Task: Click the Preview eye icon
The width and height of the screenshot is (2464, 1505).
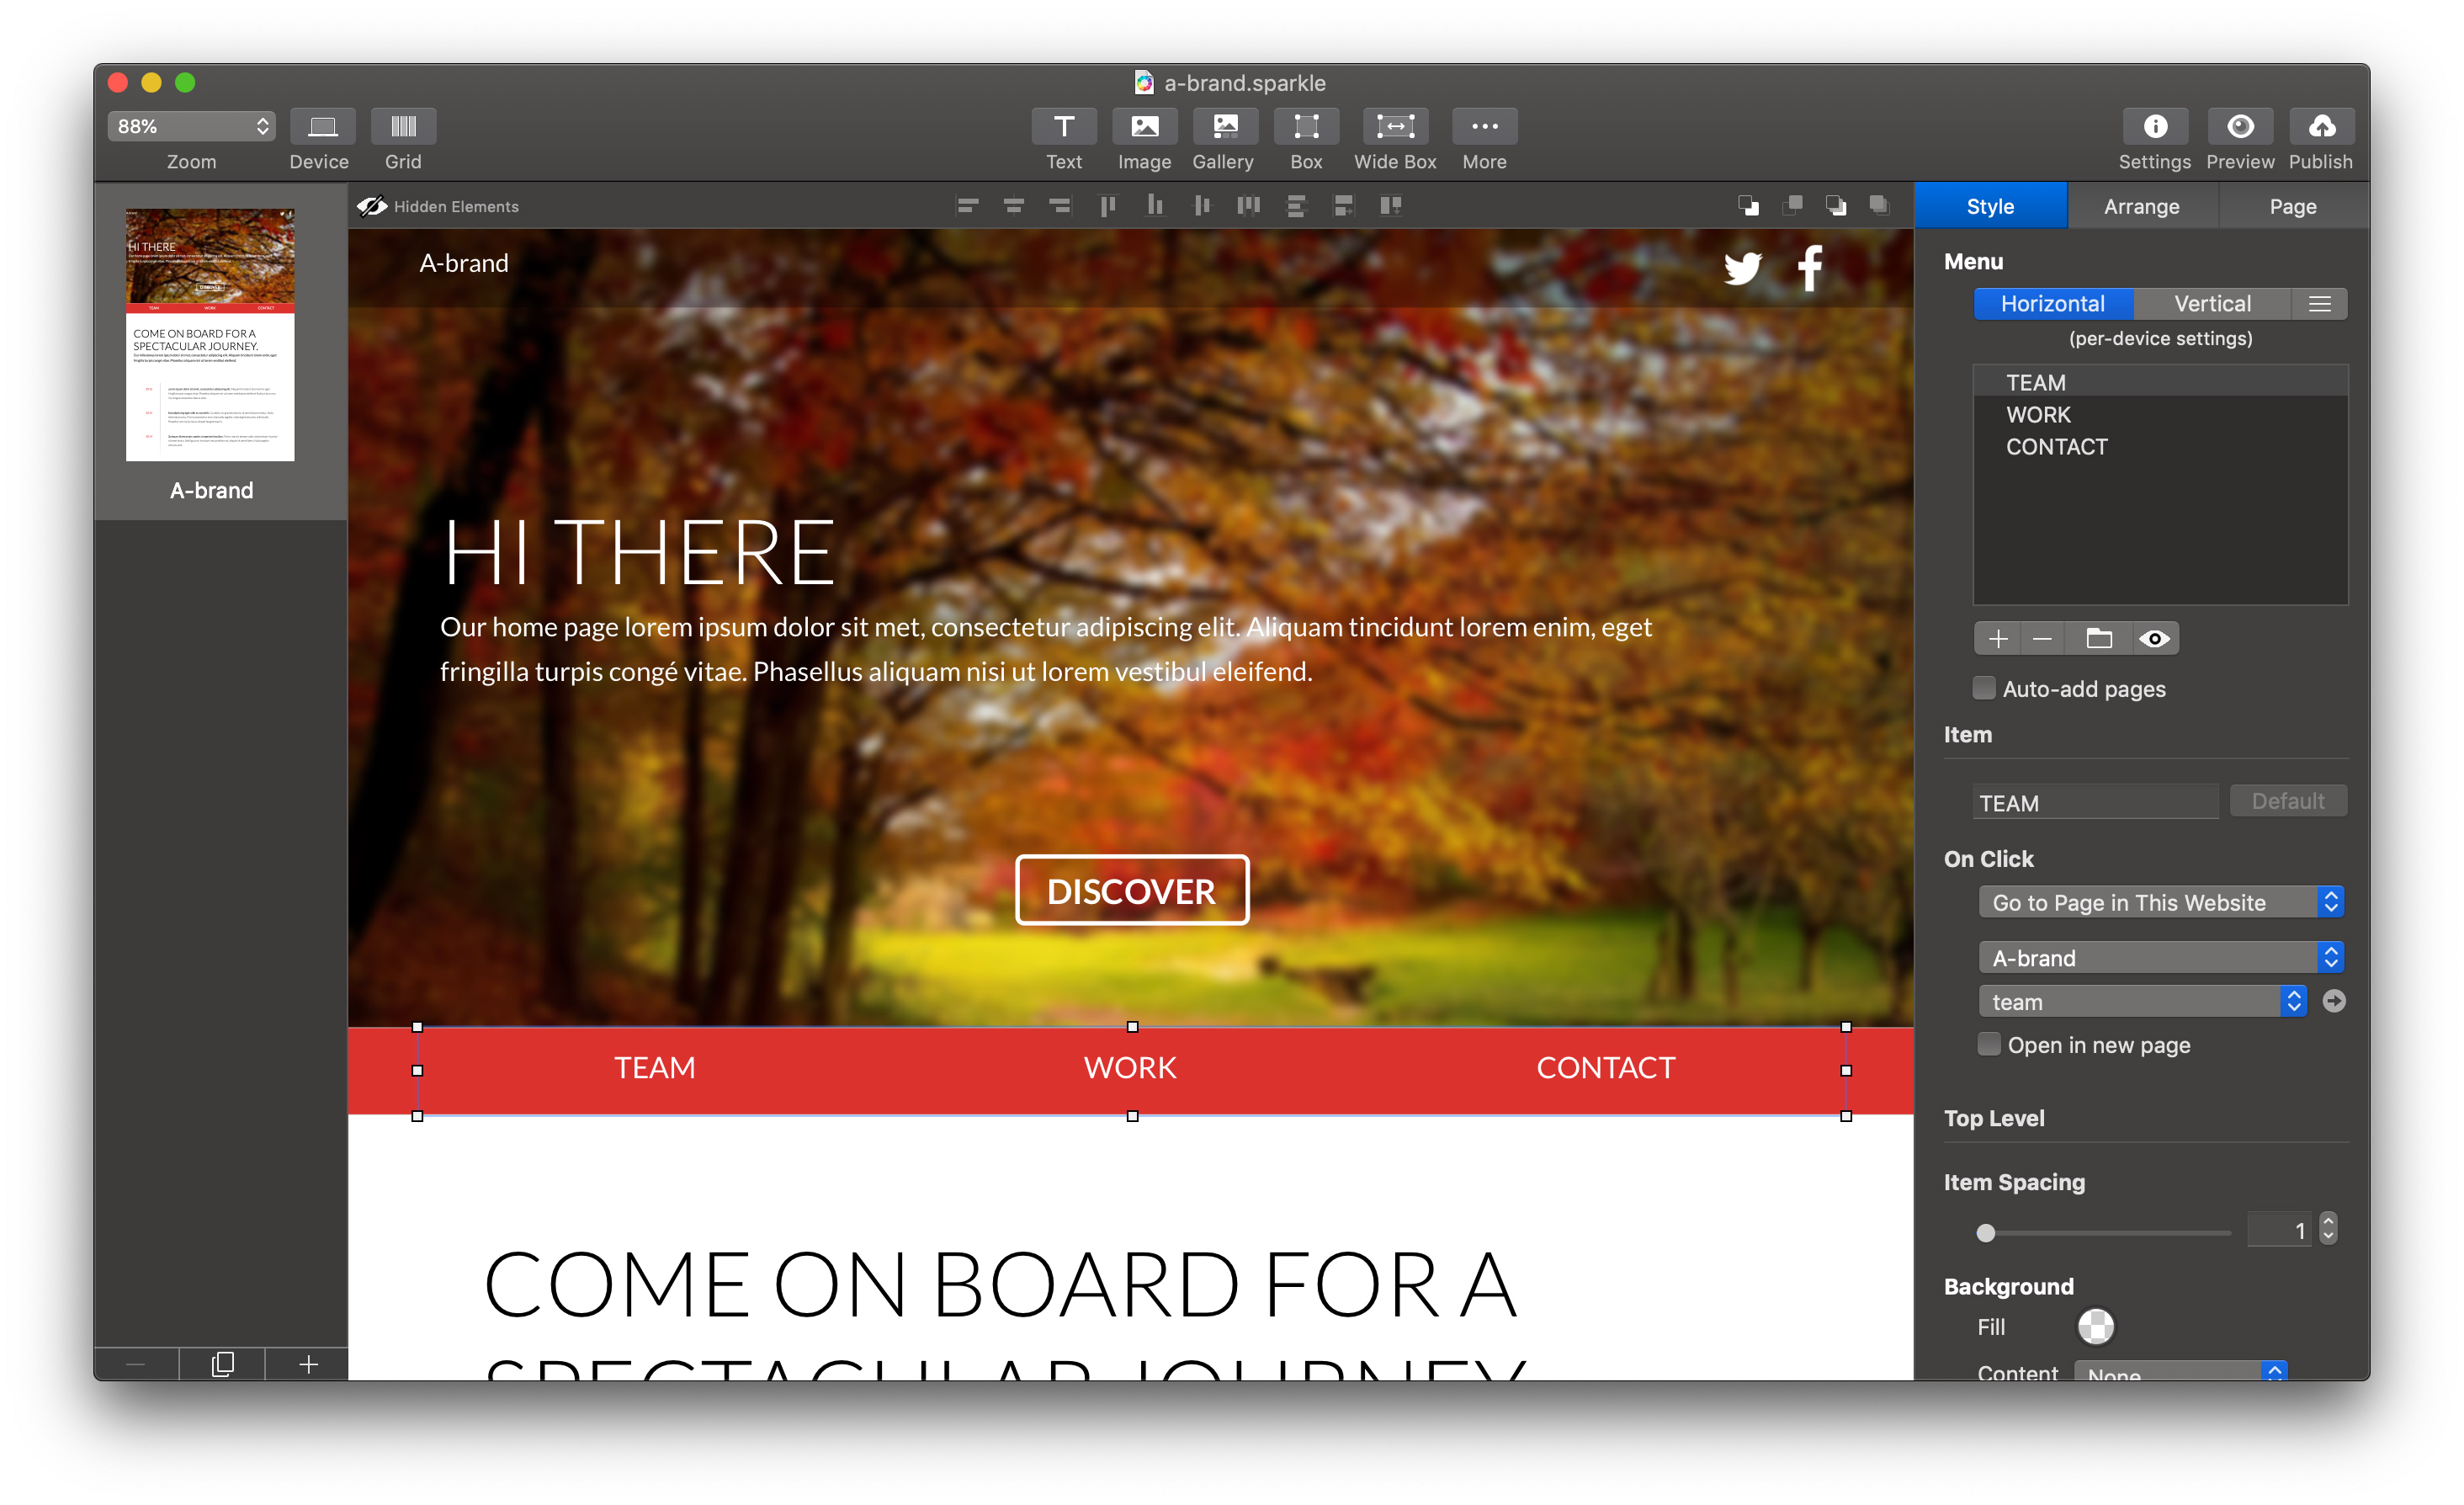Action: [x=2239, y=126]
